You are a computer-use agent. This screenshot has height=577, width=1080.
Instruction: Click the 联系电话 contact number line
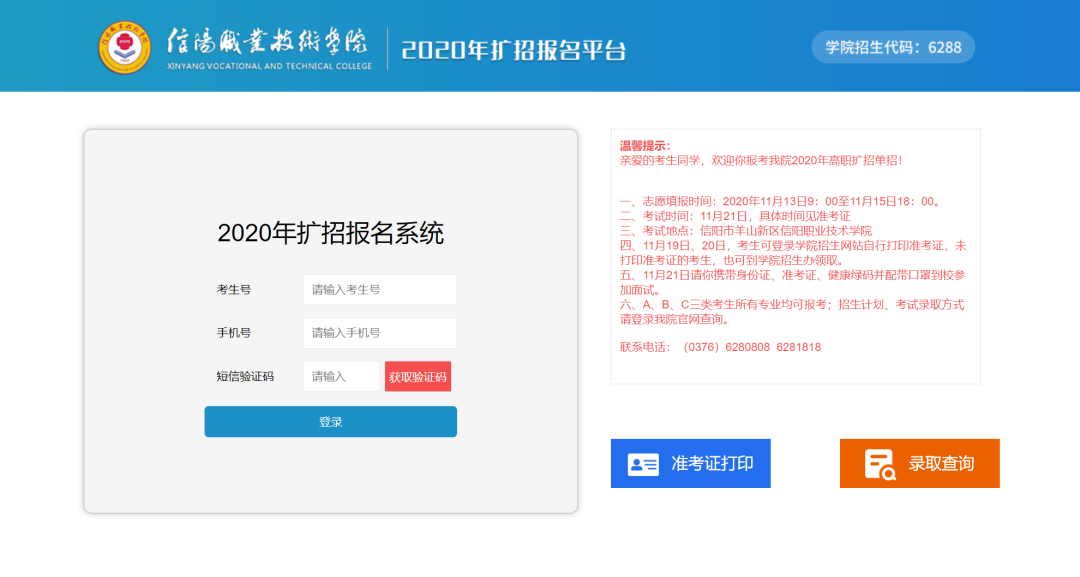pos(720,347)
